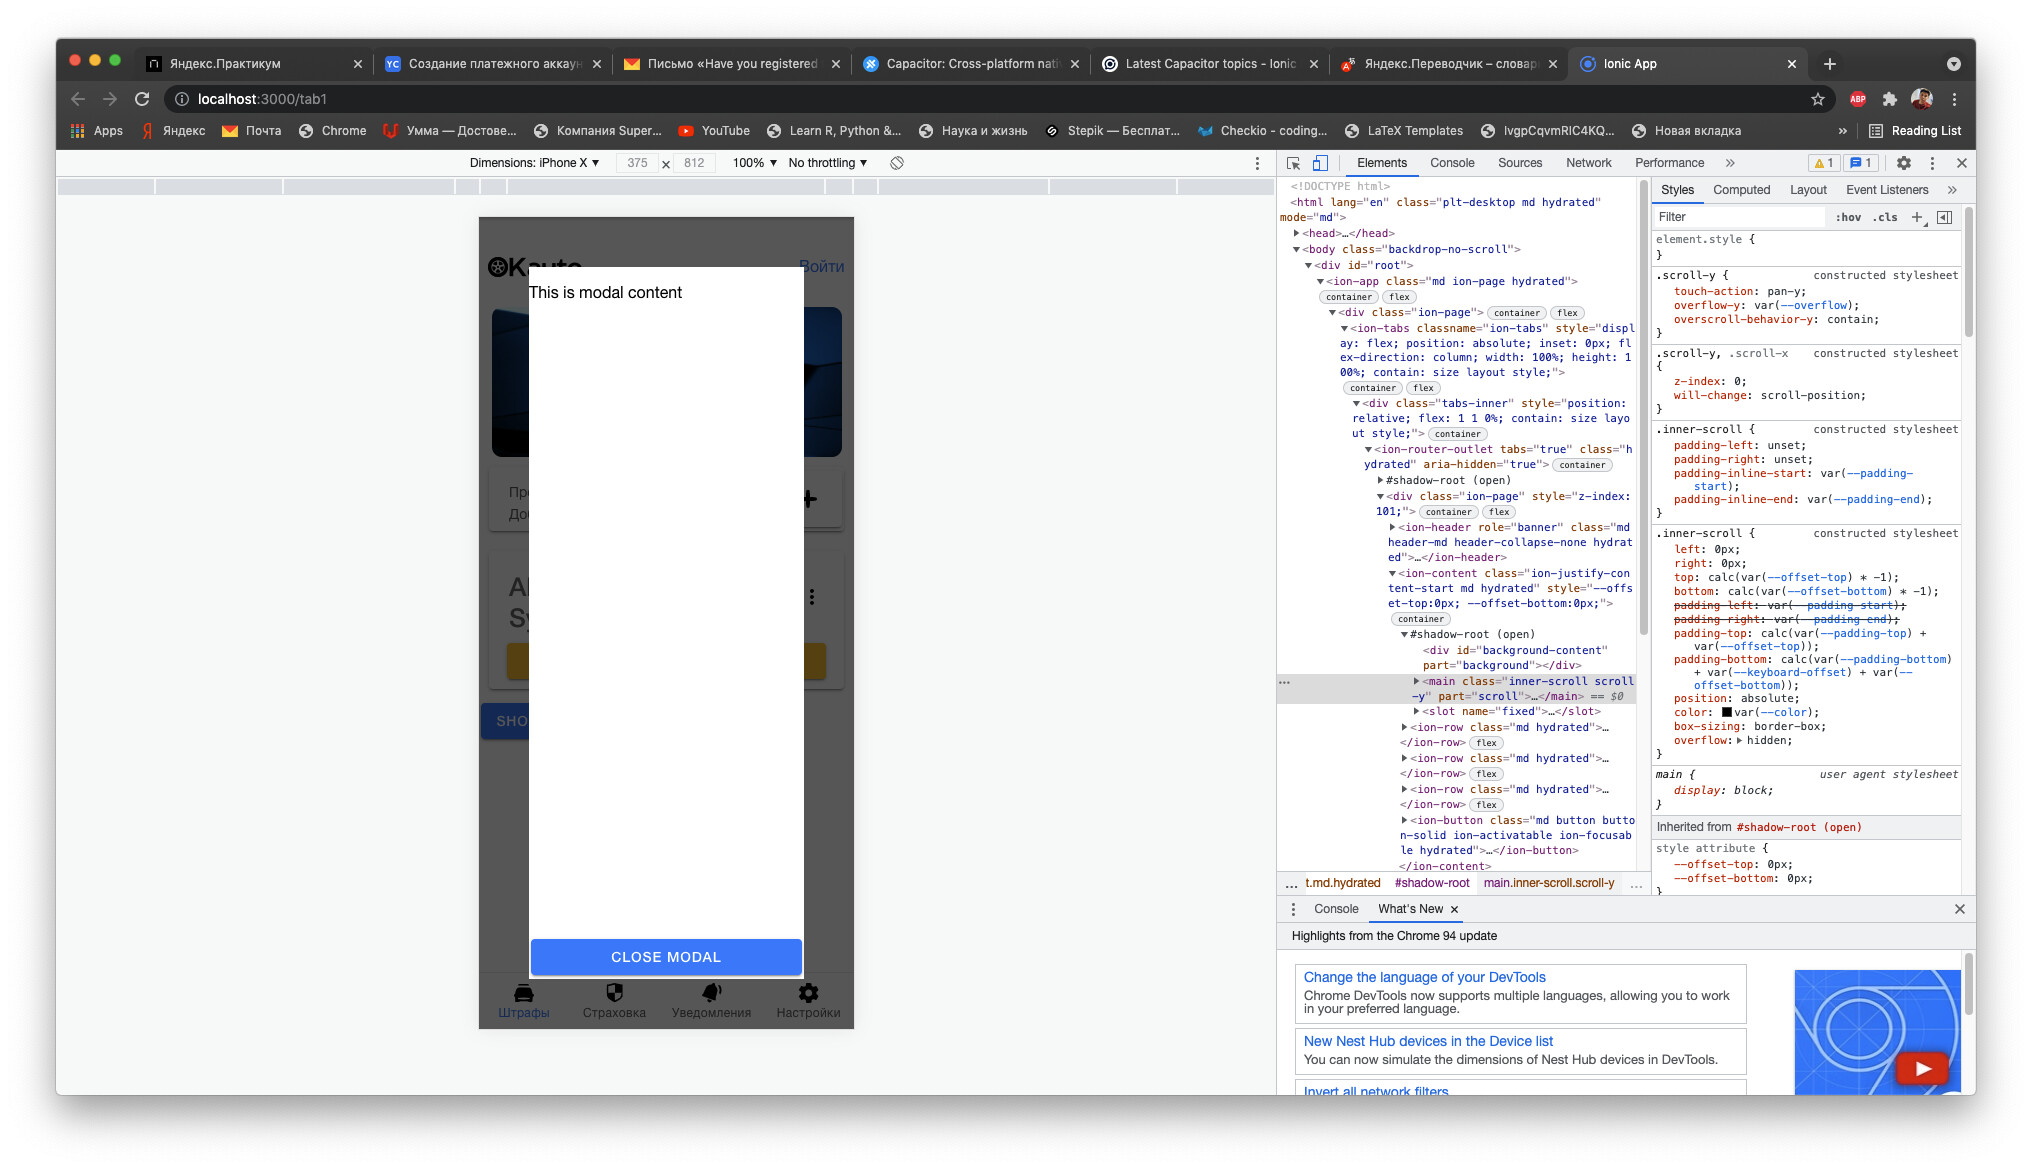The image size is (2032, 1169).
Task: Open the 100% zoom dropdown
Action: (755, 163)
